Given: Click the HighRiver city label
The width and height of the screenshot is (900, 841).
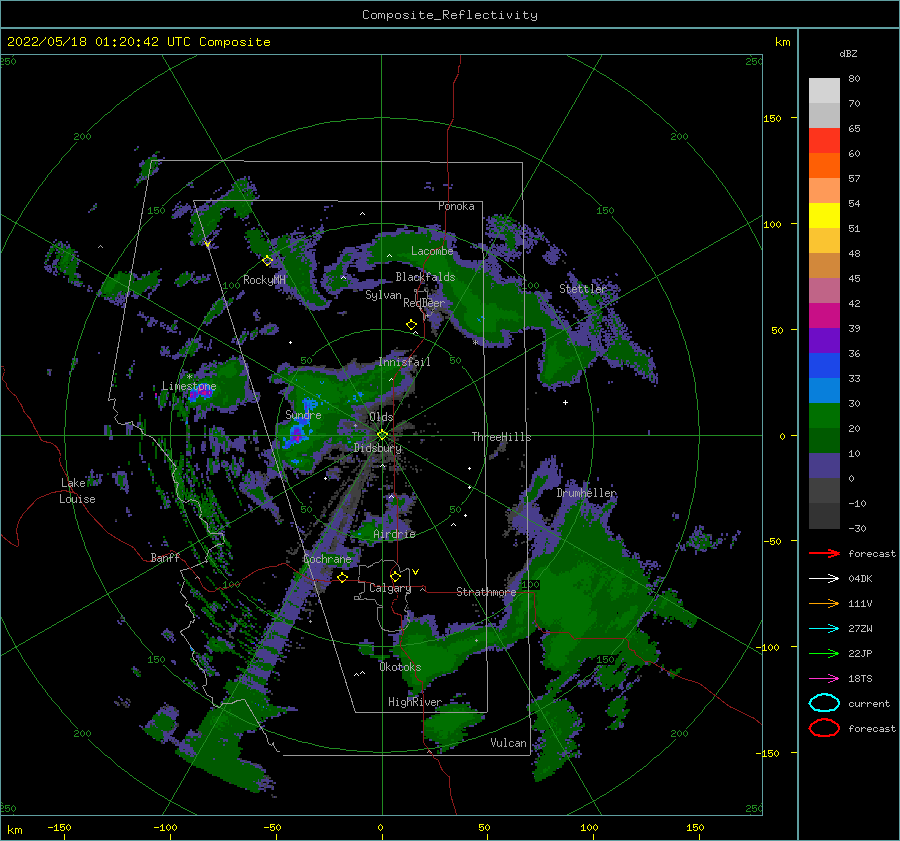Looking at the screenshot, I should point(415,702).
